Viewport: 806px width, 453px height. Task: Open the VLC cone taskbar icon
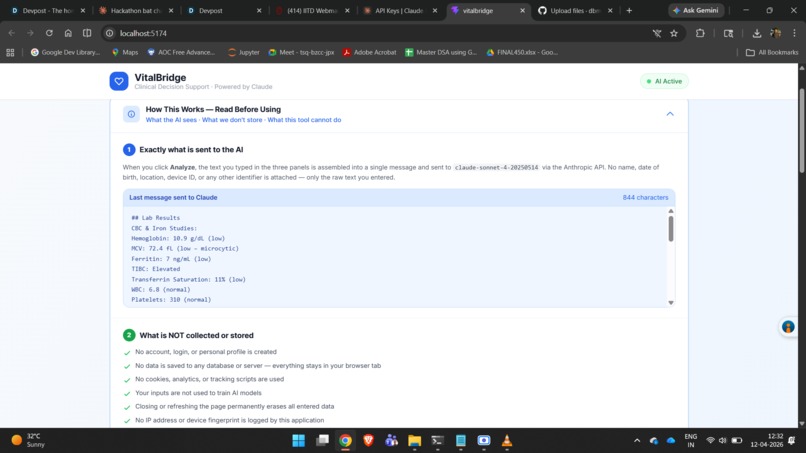(507, 441)
